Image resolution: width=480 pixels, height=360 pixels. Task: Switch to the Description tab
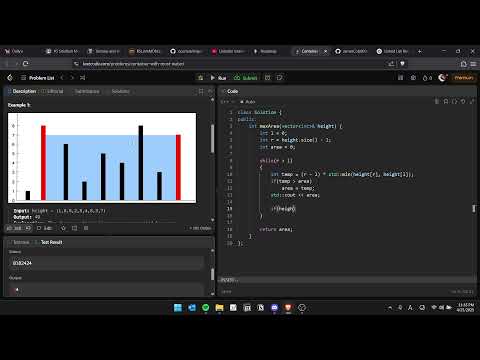click(22, 91)
